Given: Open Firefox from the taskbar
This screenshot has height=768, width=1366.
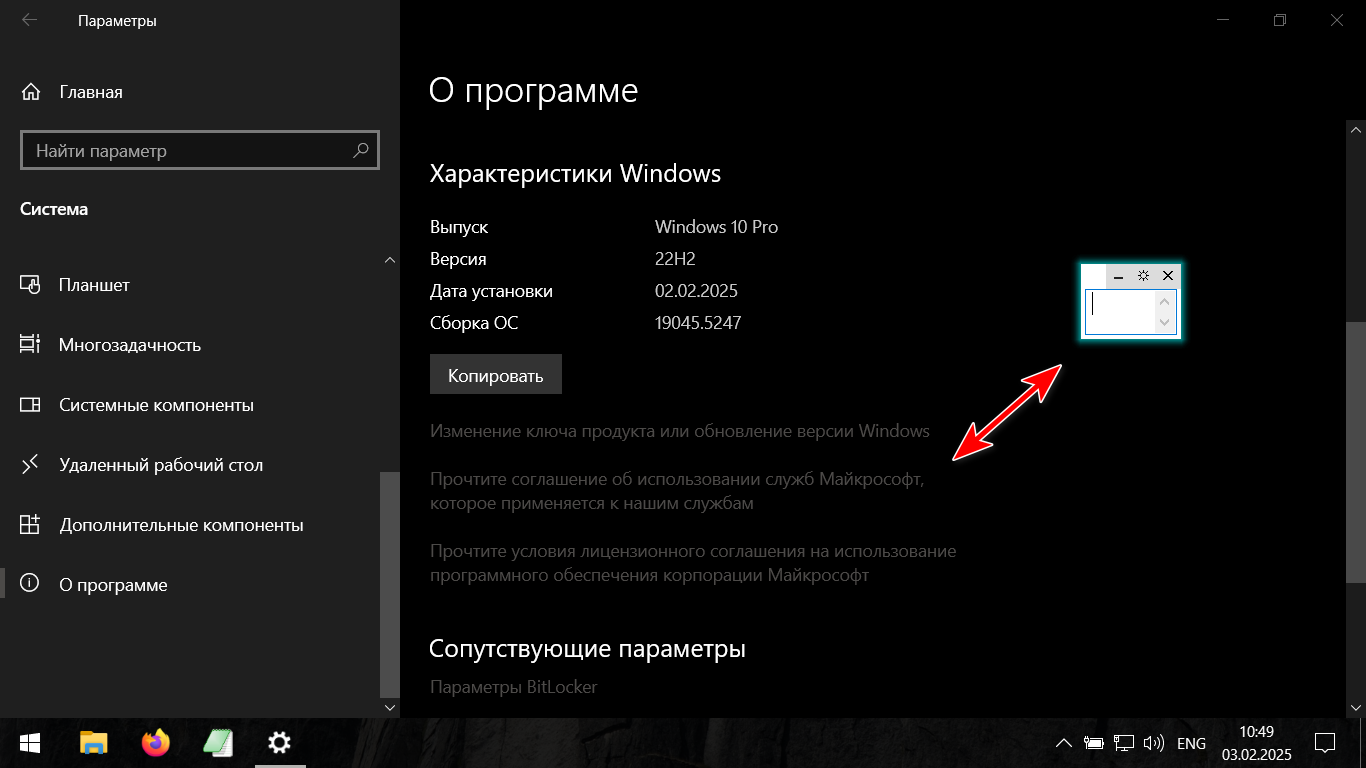Looking at the screenshot, I should point(156,743).
